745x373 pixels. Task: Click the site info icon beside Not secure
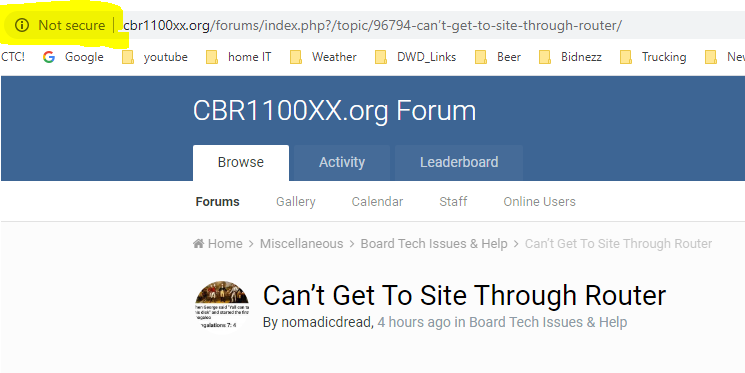22,25
